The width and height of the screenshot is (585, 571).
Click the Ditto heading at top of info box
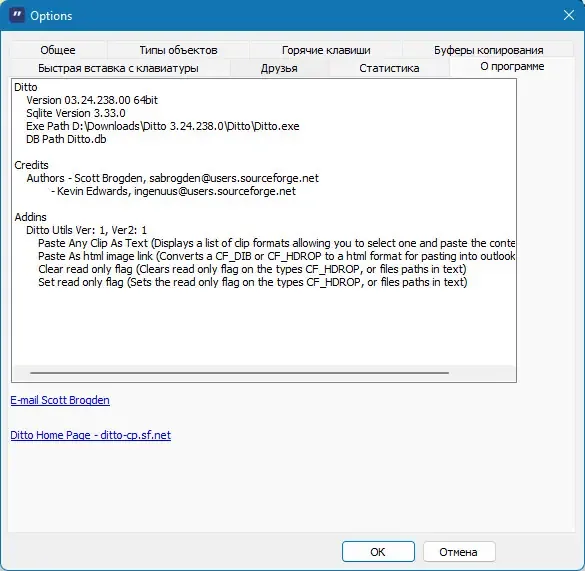pos(26,87)
